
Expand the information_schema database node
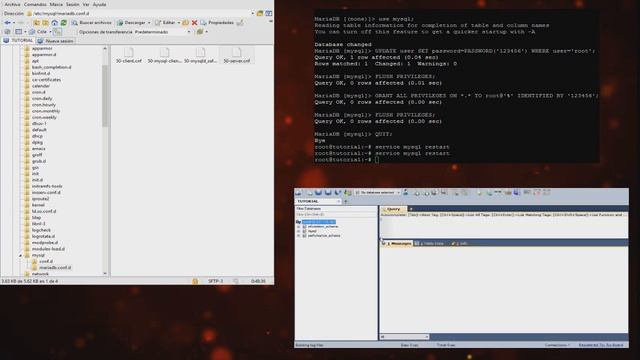(x=299, y=227)
